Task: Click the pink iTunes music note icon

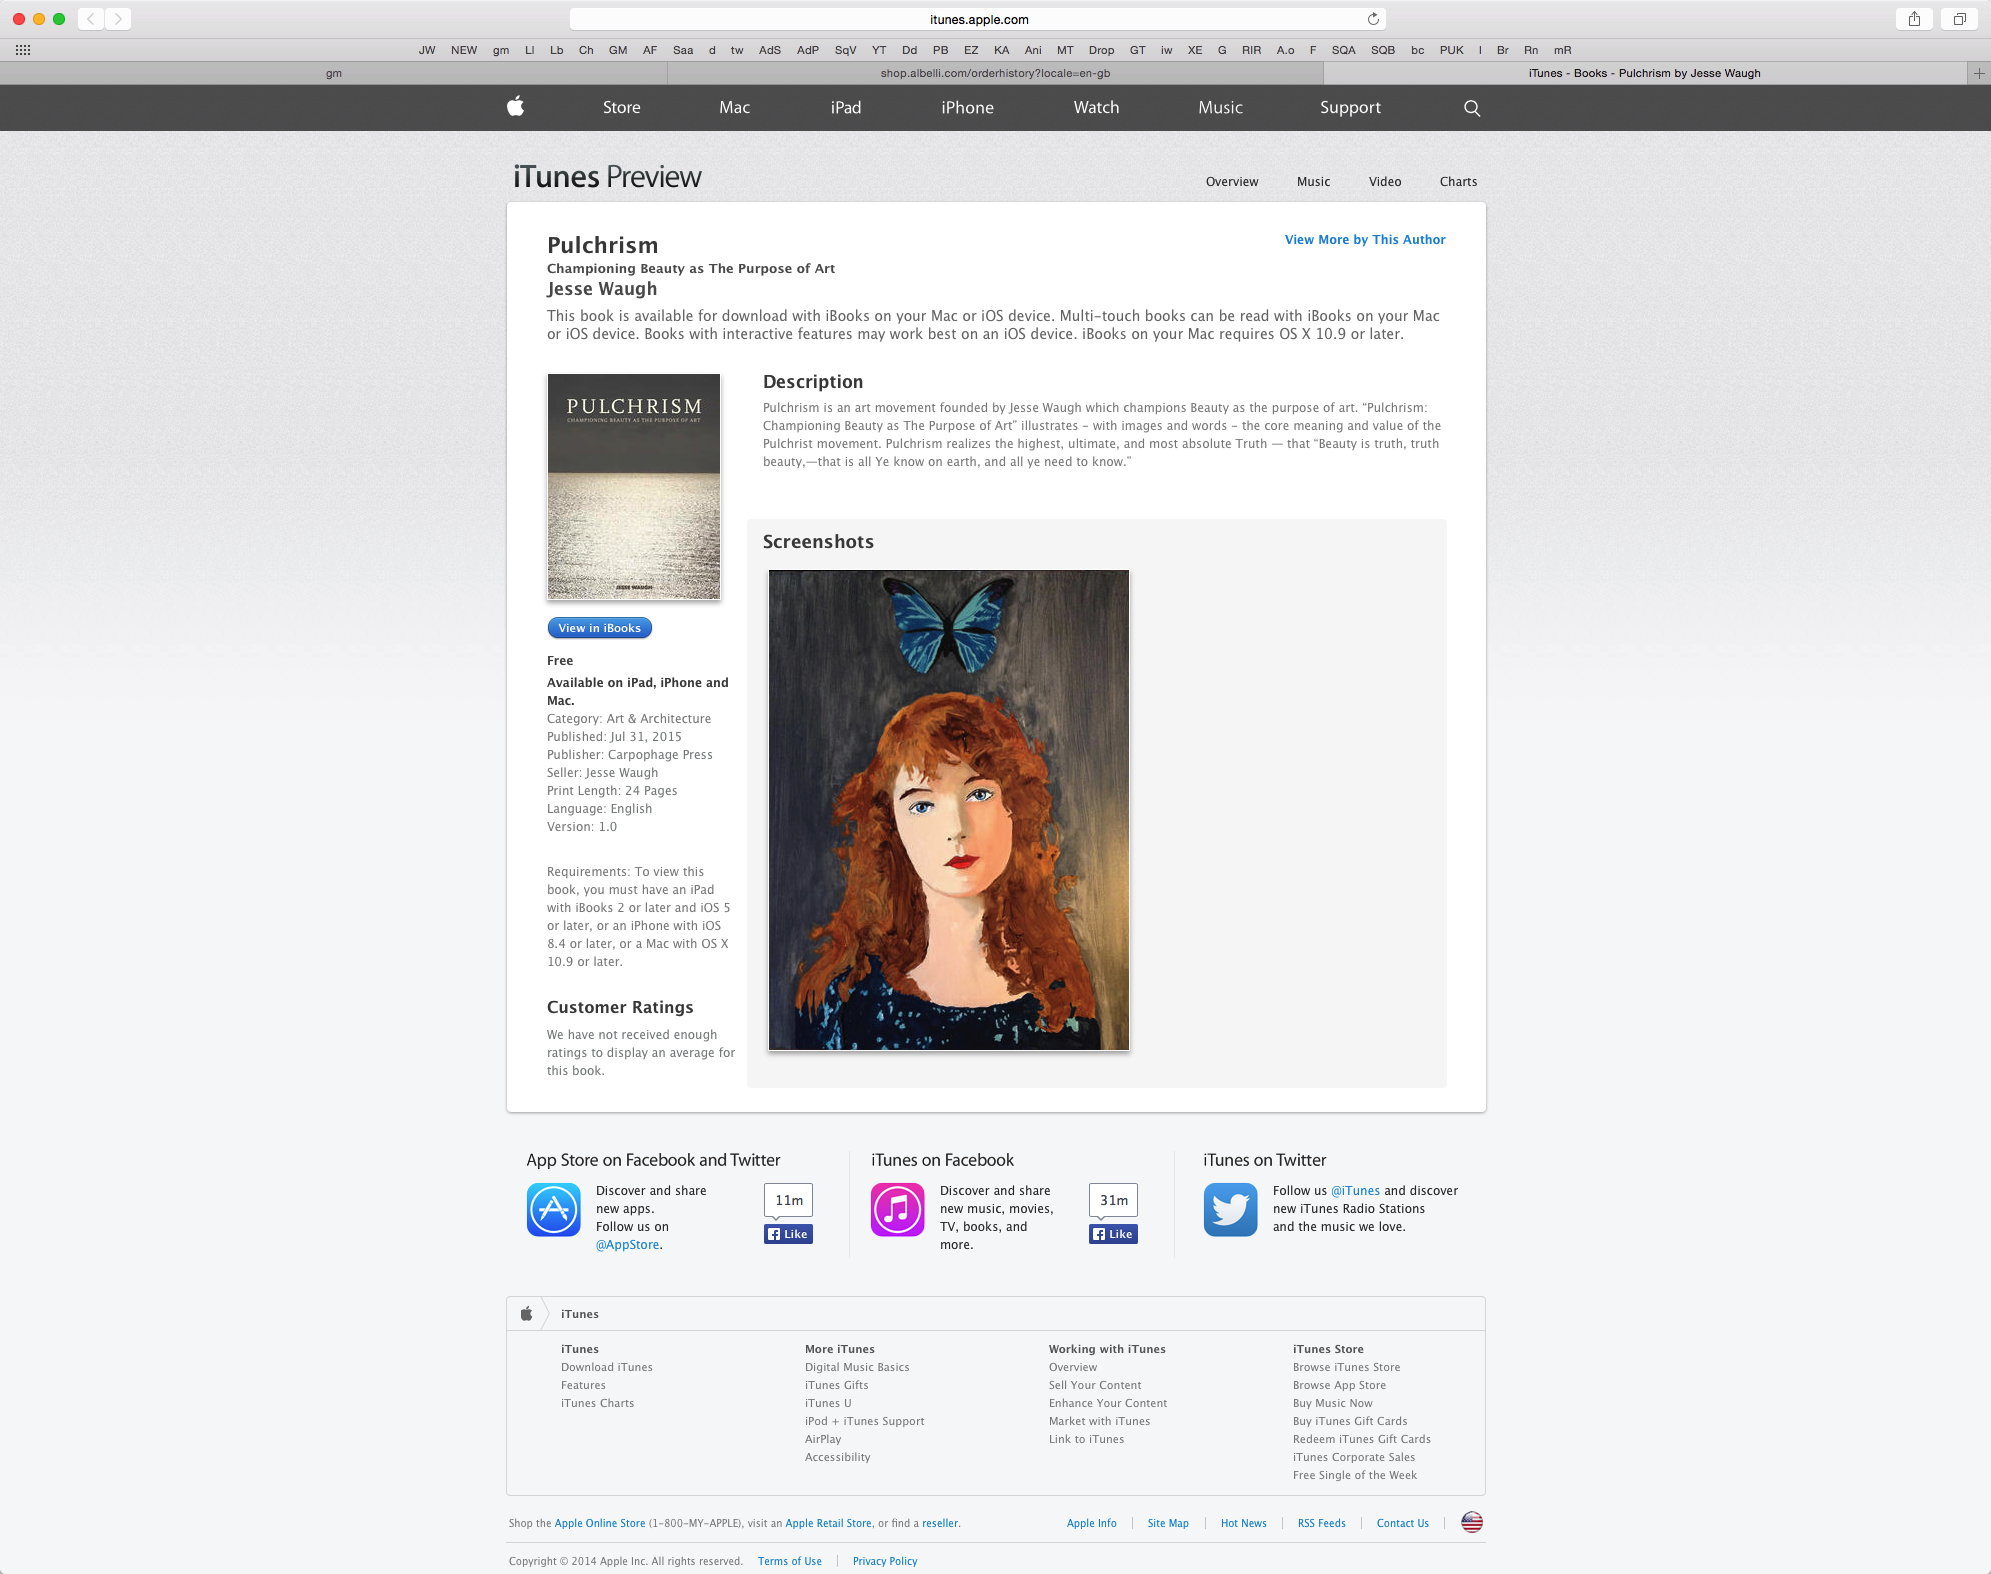Action: tap(897, 1210)
